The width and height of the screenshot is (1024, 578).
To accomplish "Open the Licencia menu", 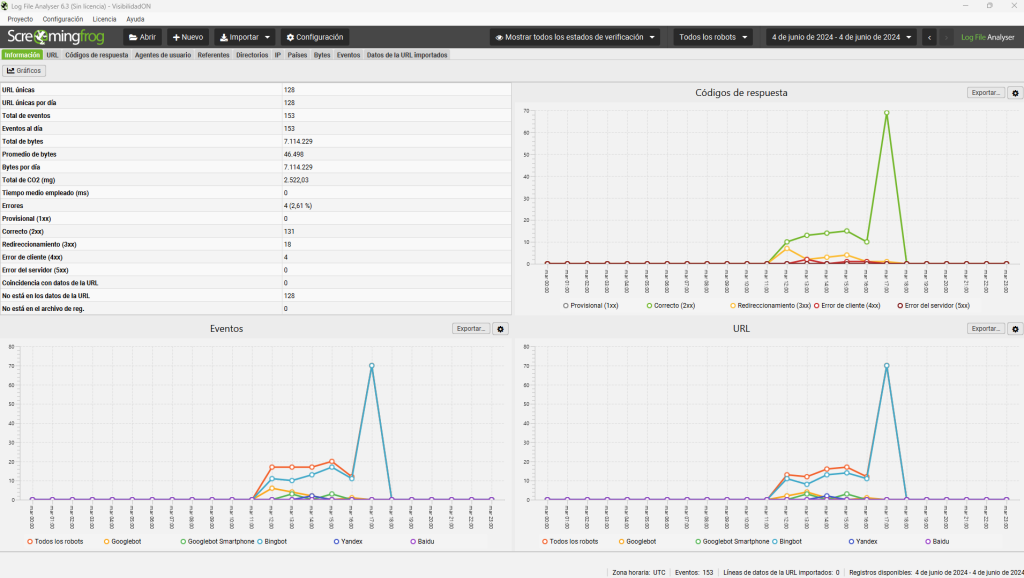I will click(104, 19).
